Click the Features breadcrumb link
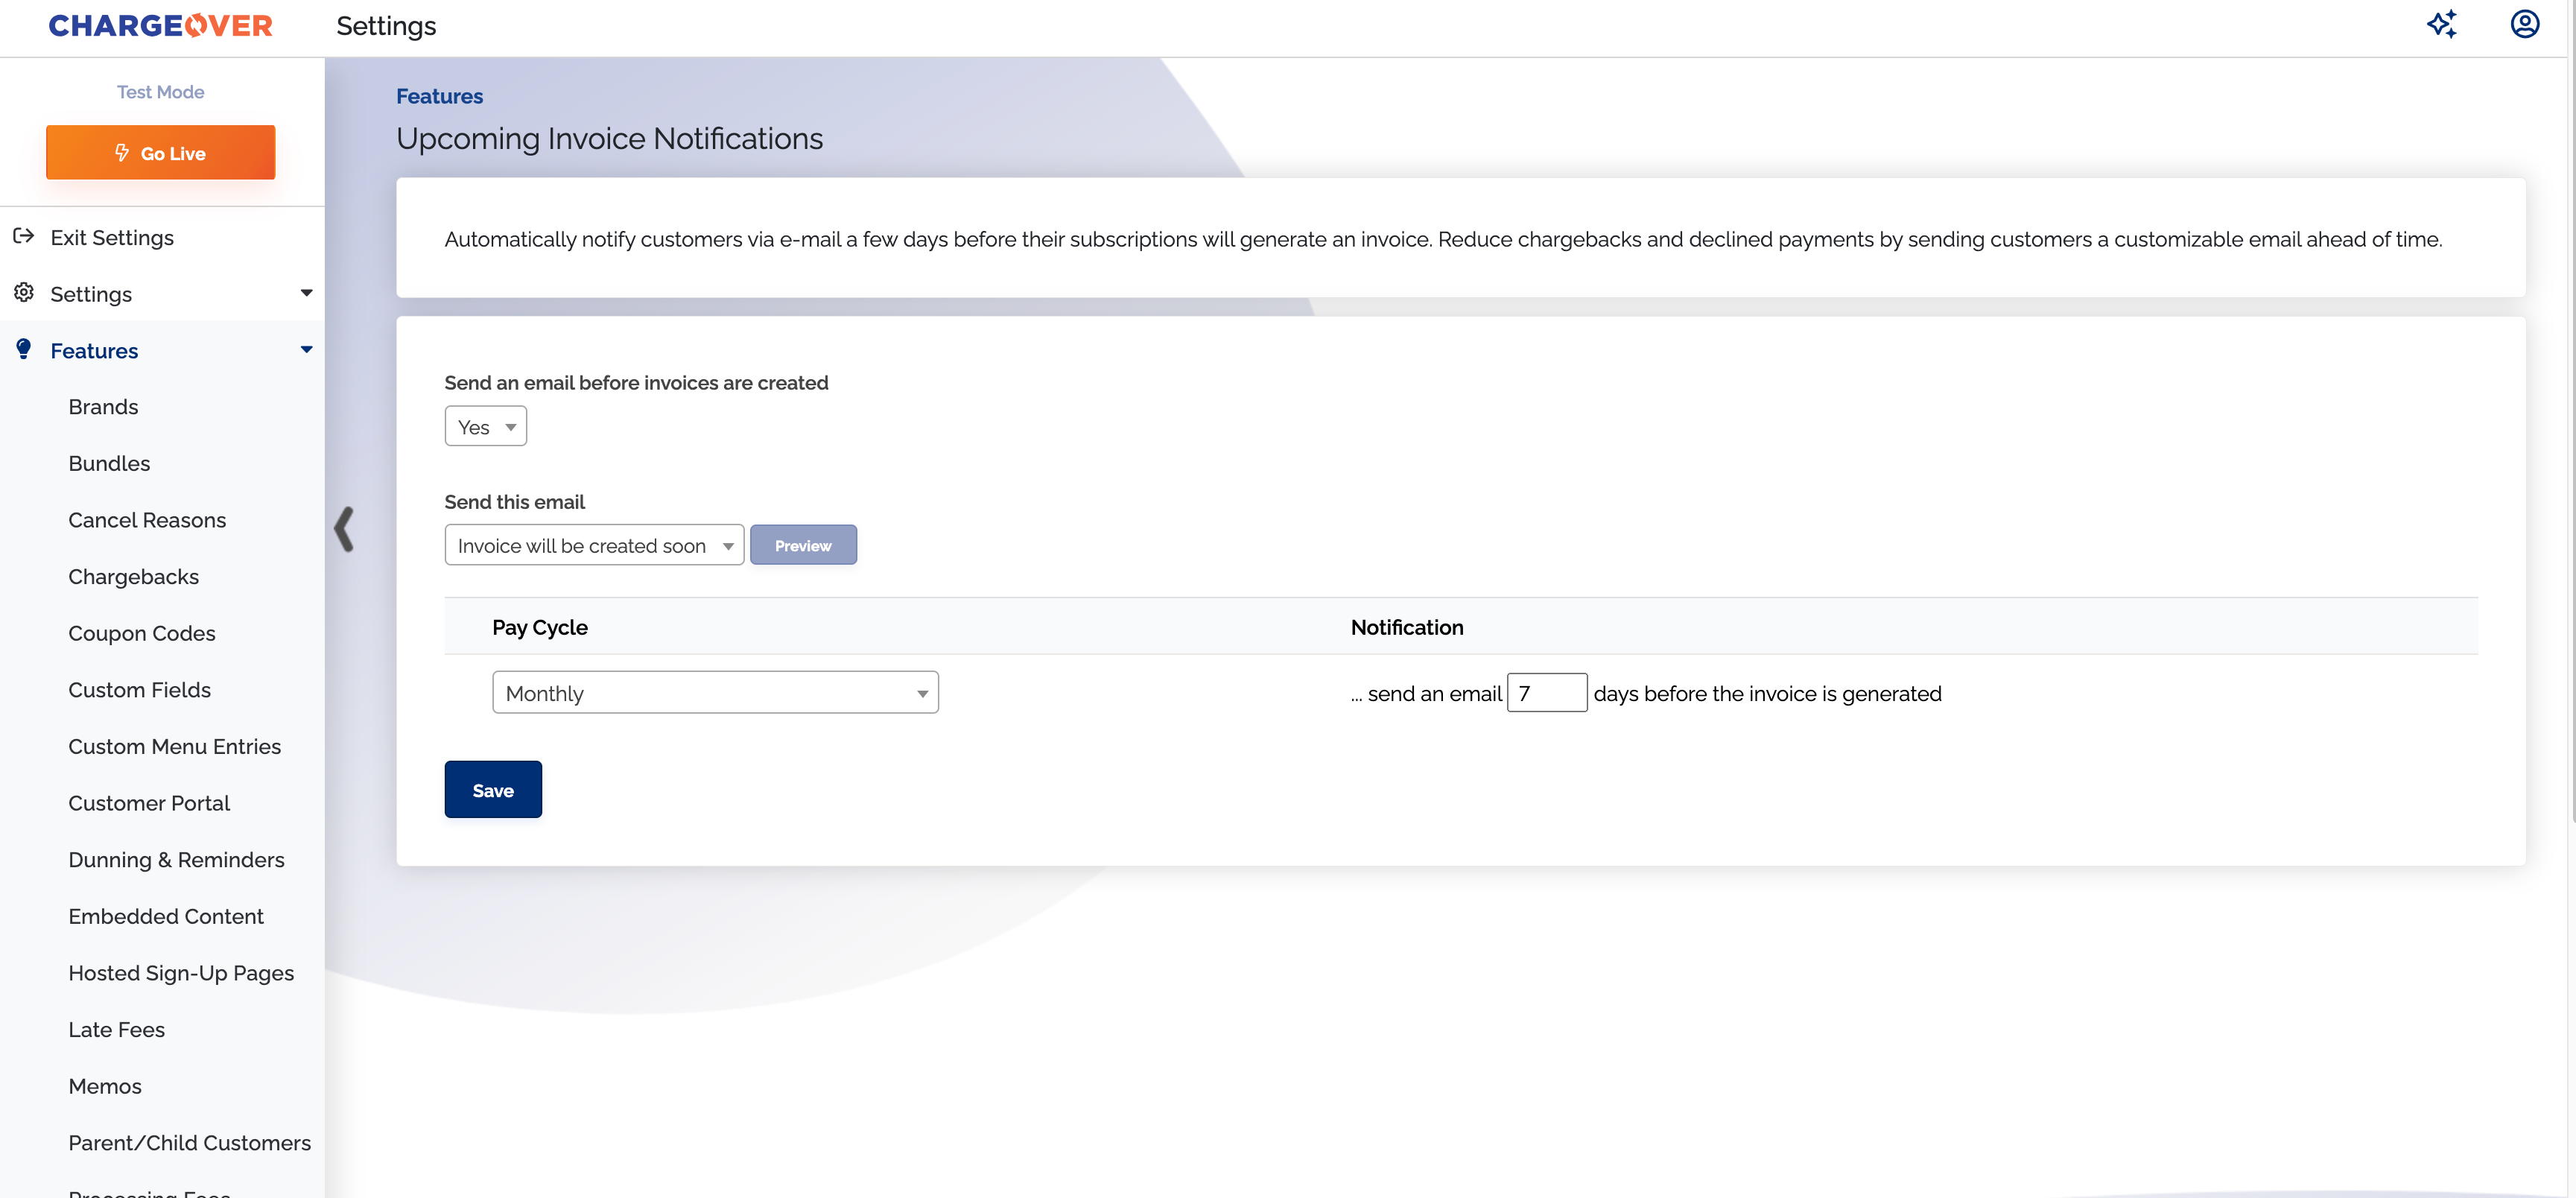 (x=439, y=96)
